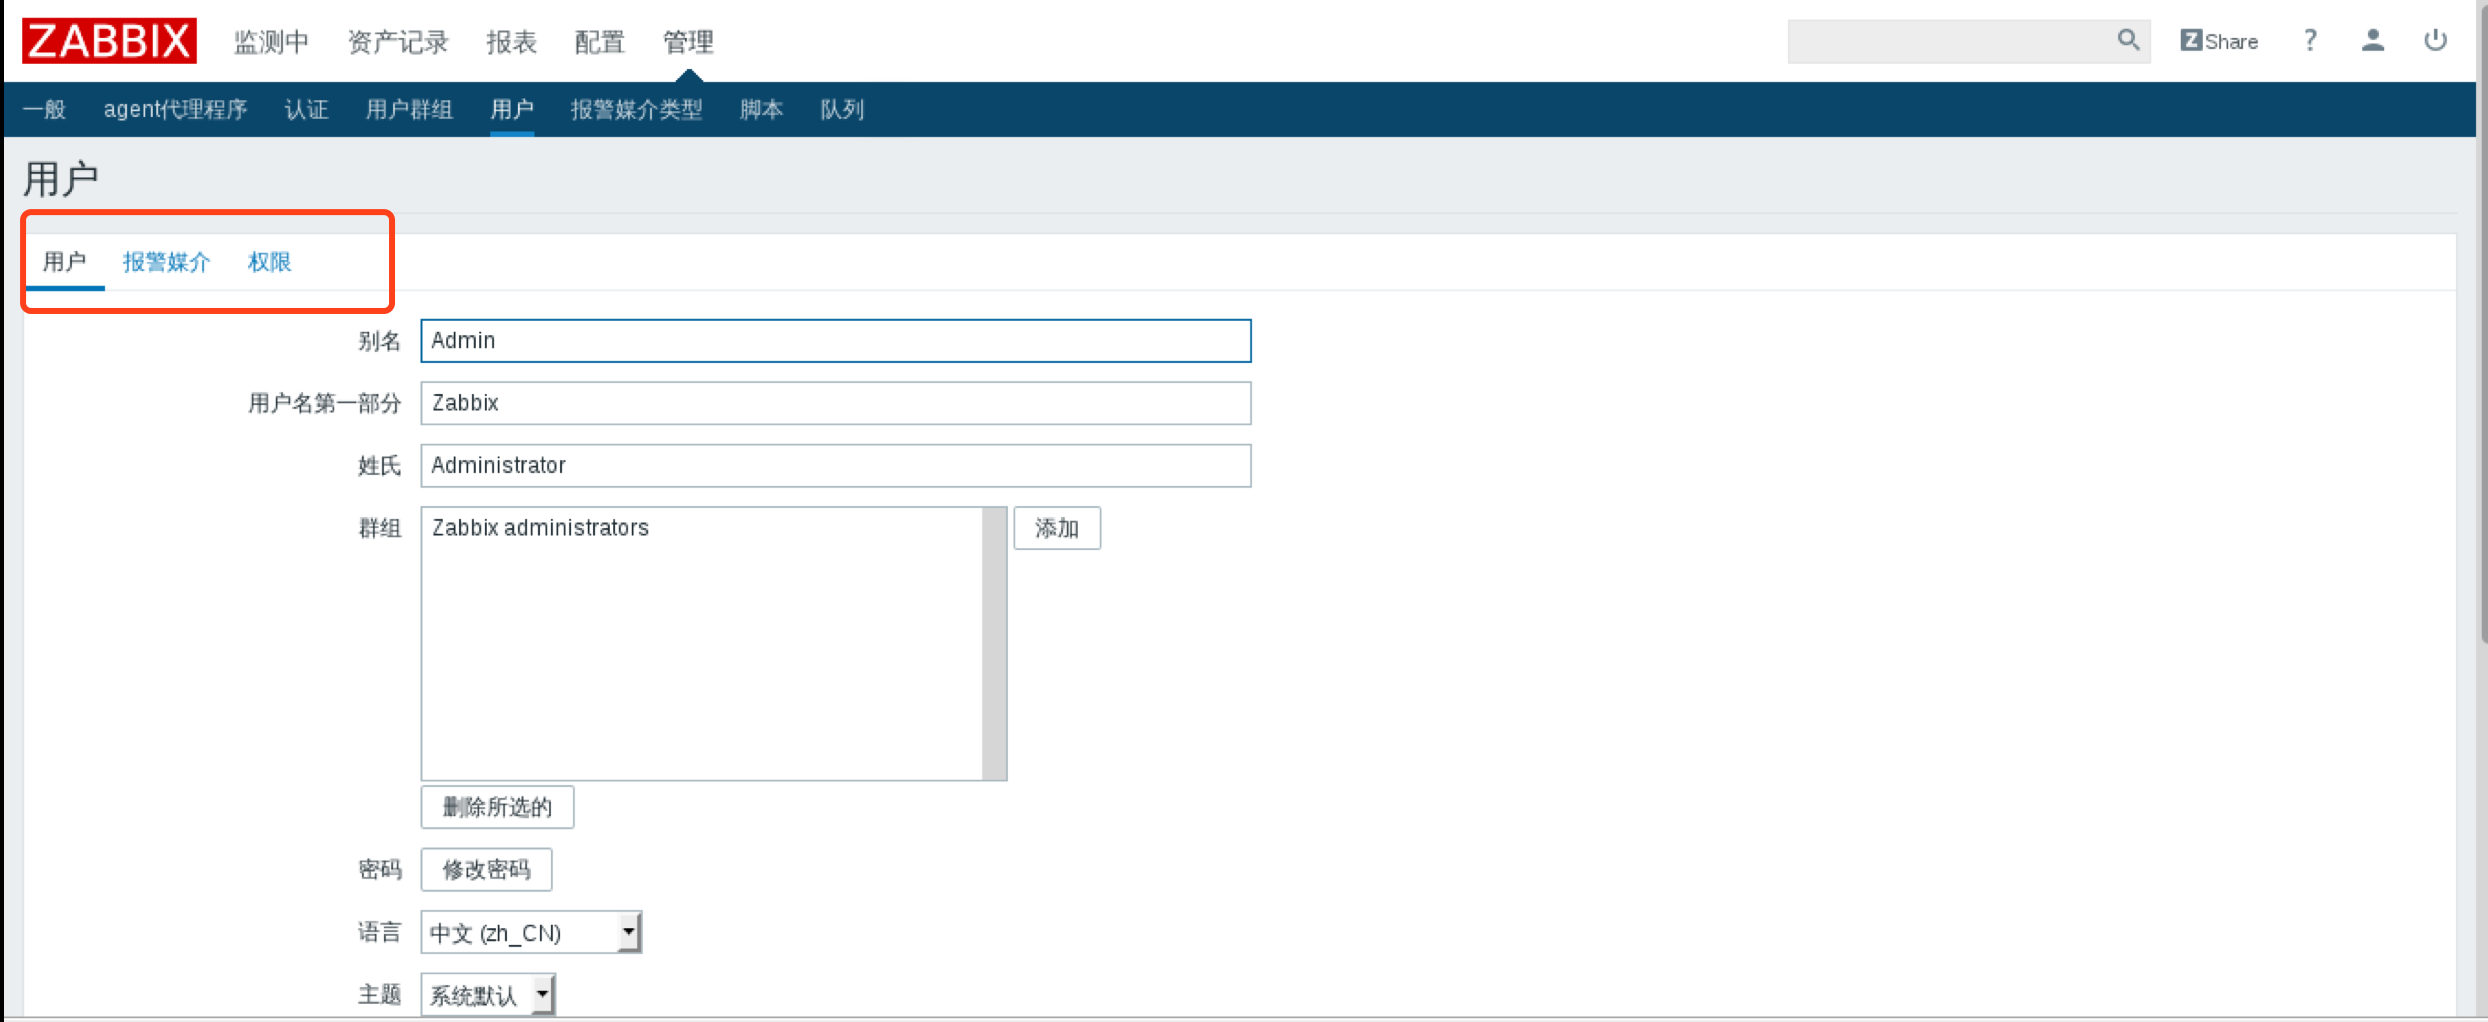Open 用户群组 in the submenu
Viewport: 2488px width, 1022px height.
pos(409,109)
